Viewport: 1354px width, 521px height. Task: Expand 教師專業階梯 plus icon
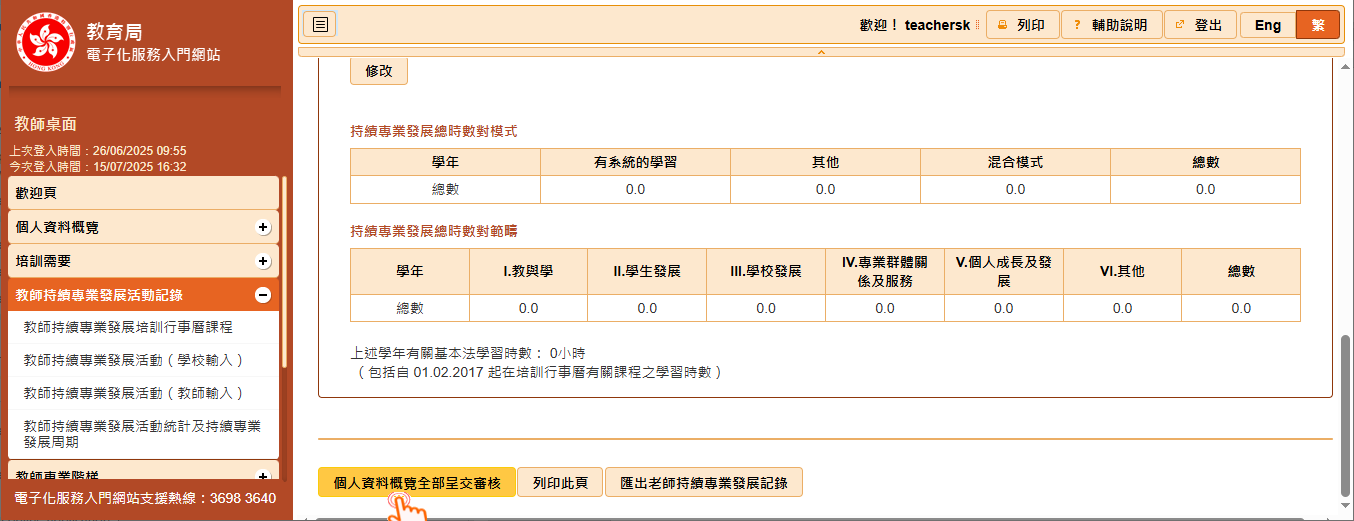tap(263, 476)
